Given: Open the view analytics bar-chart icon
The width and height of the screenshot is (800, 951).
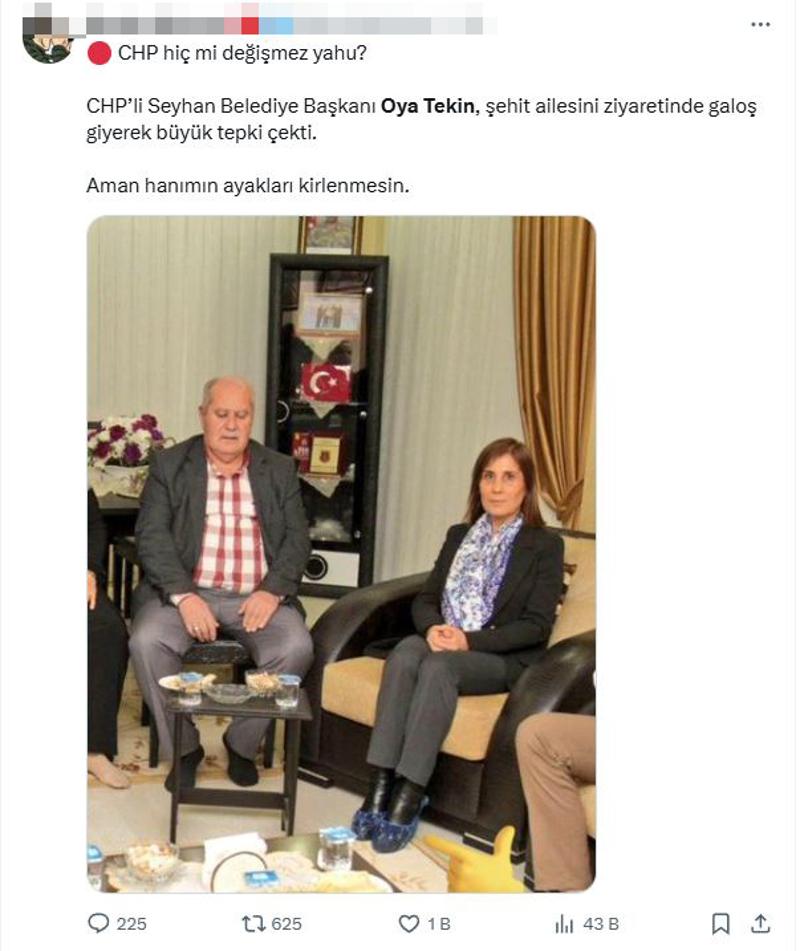Looking at the screenshot, I should (x=564, y=924).
